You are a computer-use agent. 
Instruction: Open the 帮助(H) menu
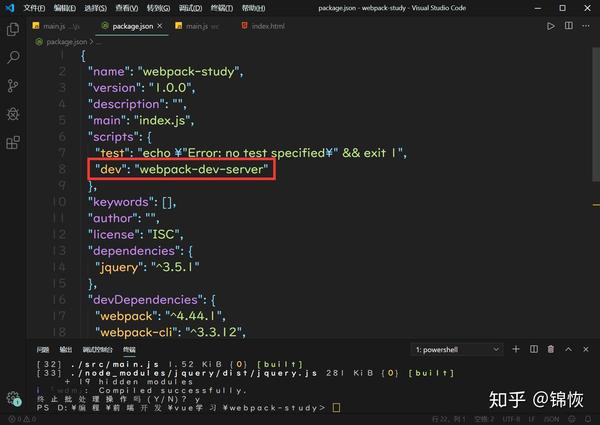(x=253, y=8)
